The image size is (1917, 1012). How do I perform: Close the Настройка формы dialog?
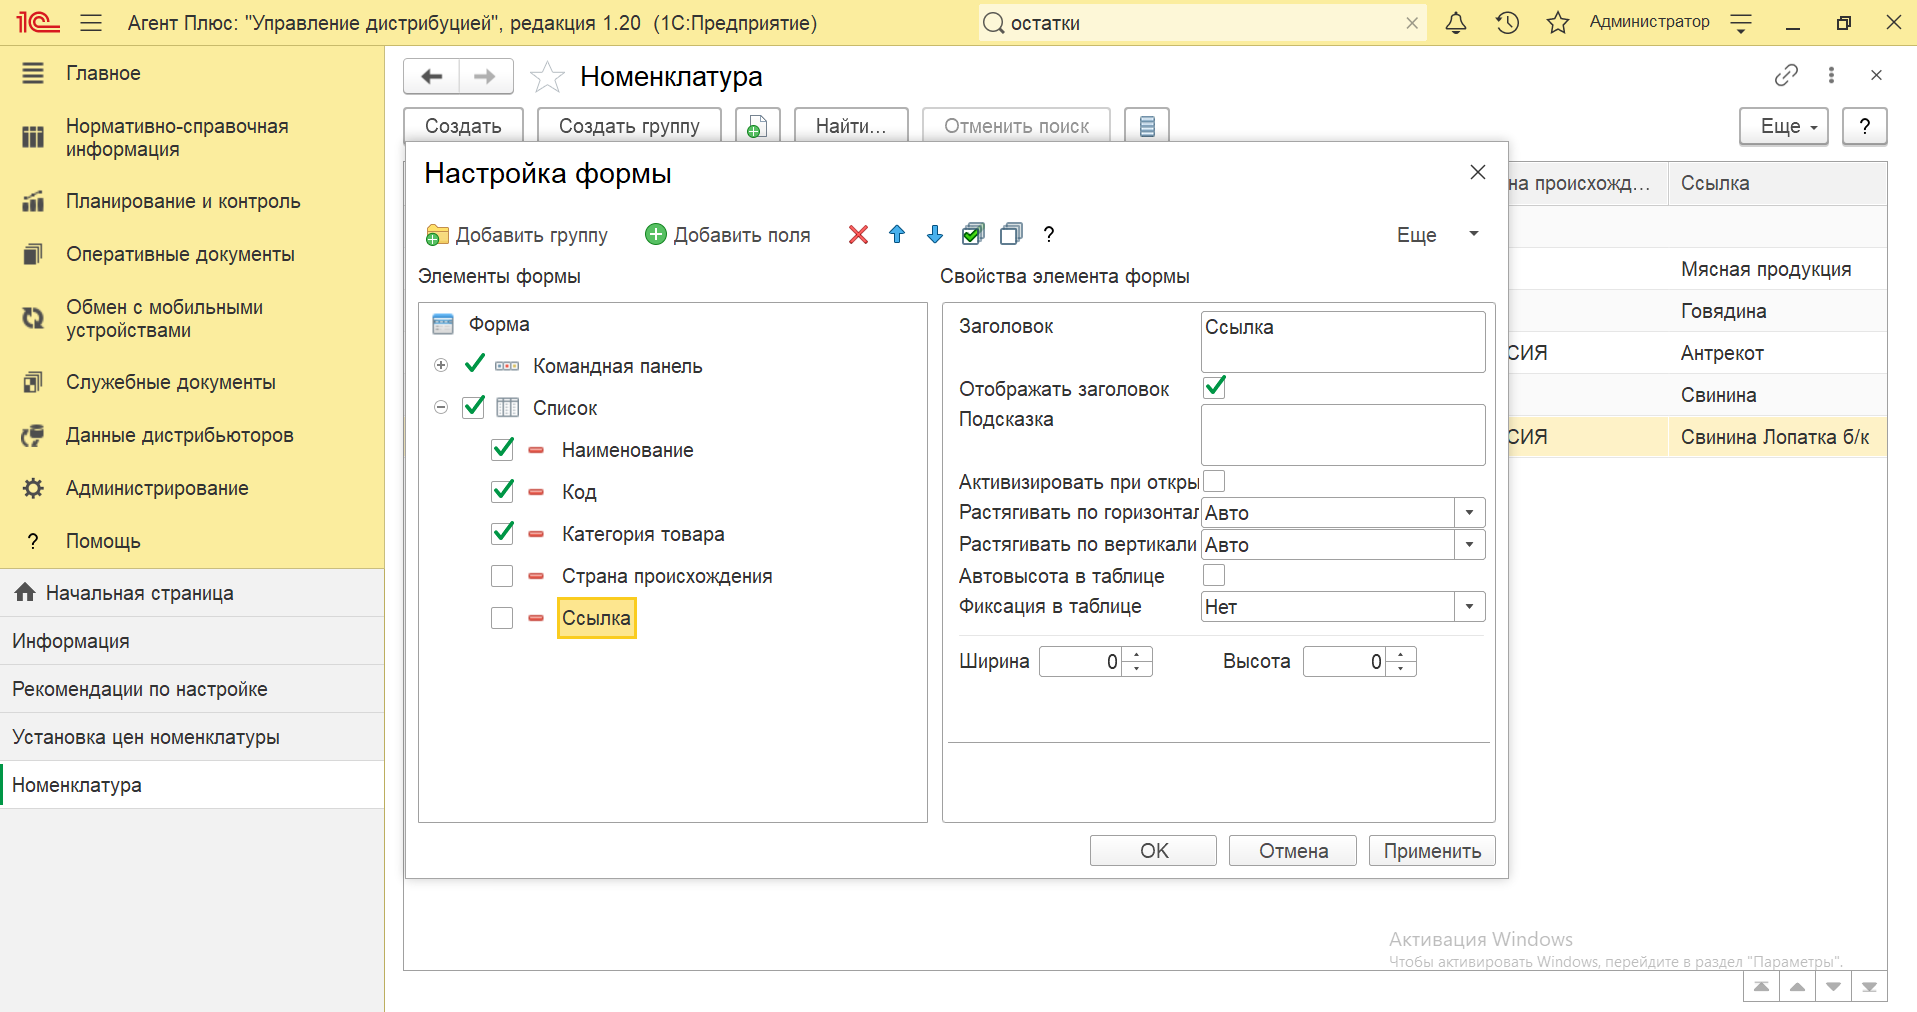[x=1477, y=172]
